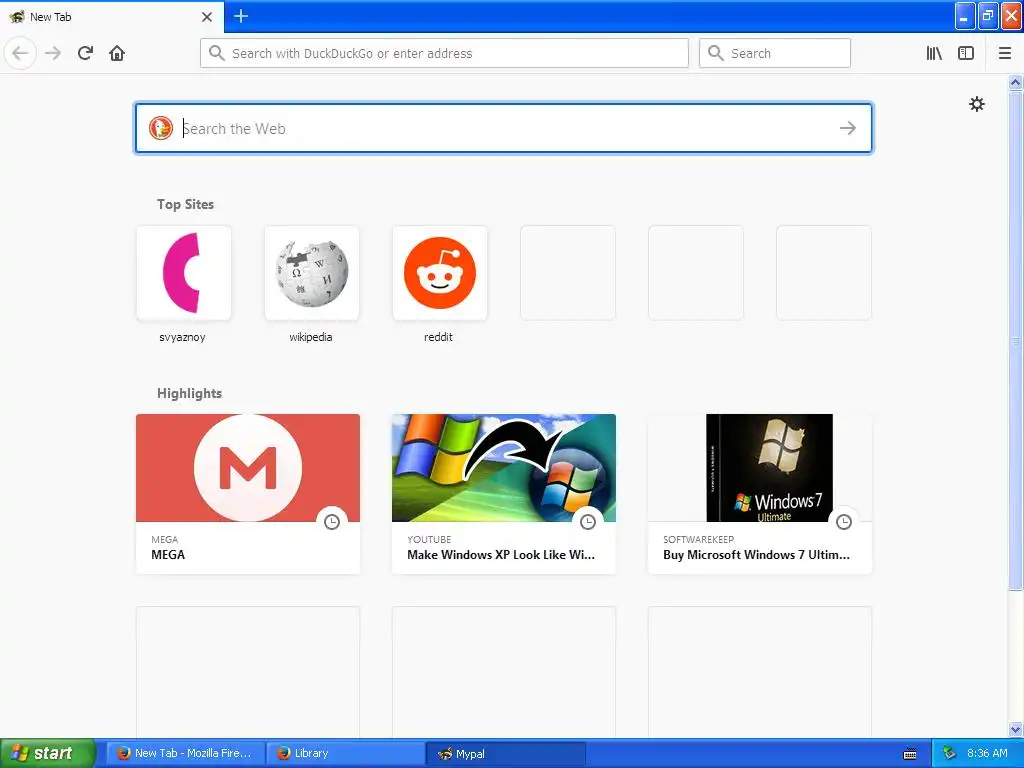
Task: Open the YouTube Windows XP highlight card
Action: pos(504,494)
